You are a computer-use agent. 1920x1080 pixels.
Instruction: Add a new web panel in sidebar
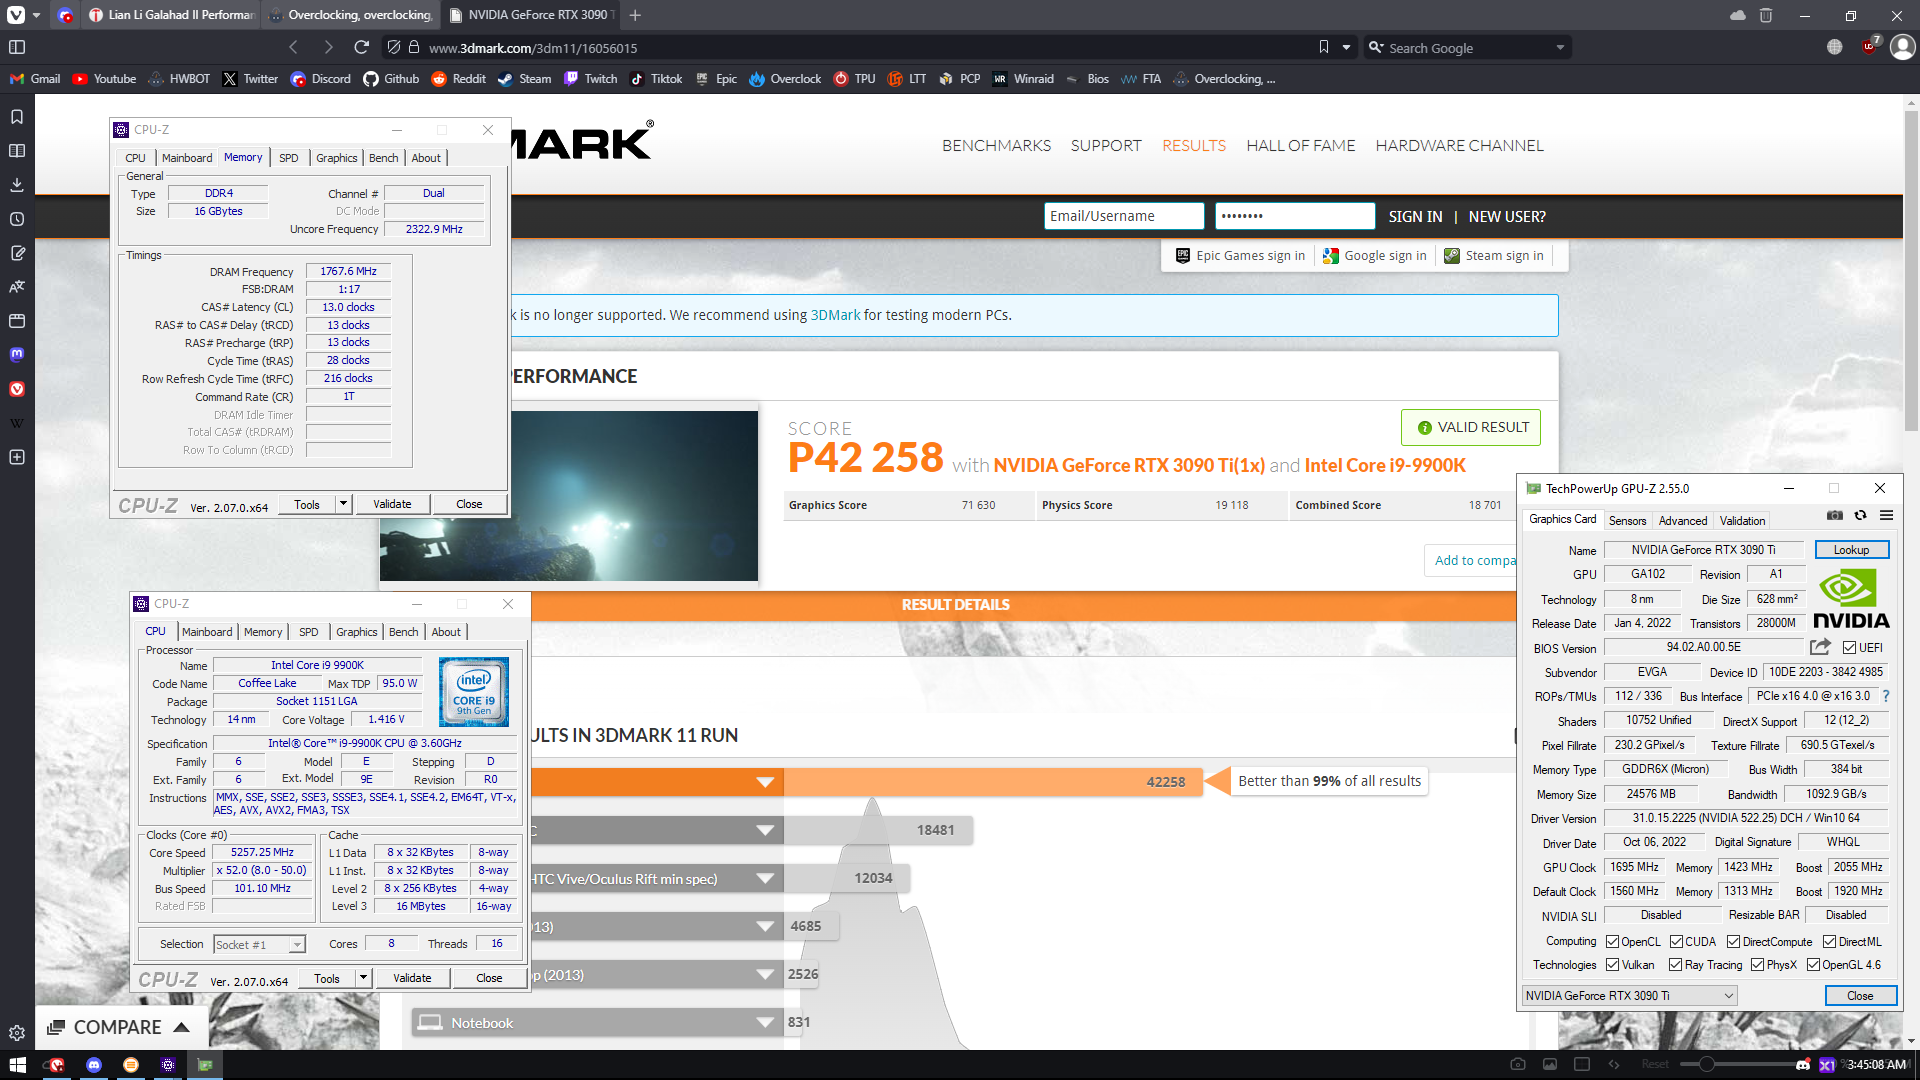(17, 457)
